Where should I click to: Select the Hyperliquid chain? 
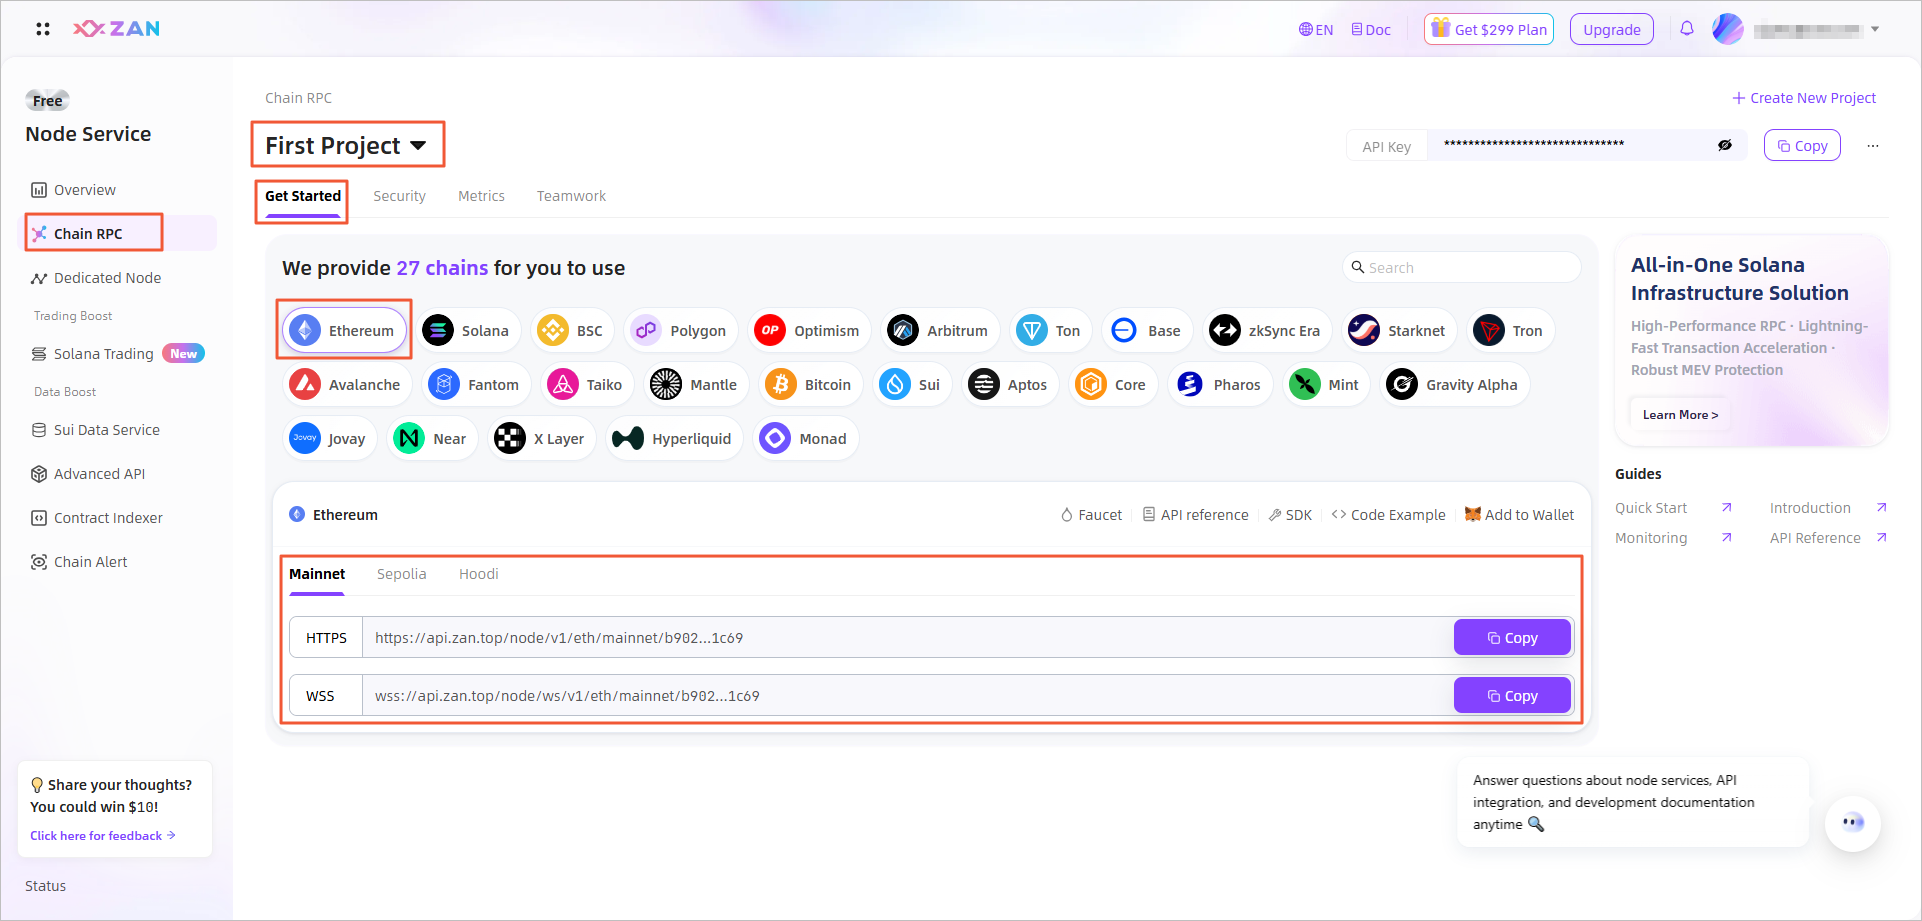click(673, 439)
